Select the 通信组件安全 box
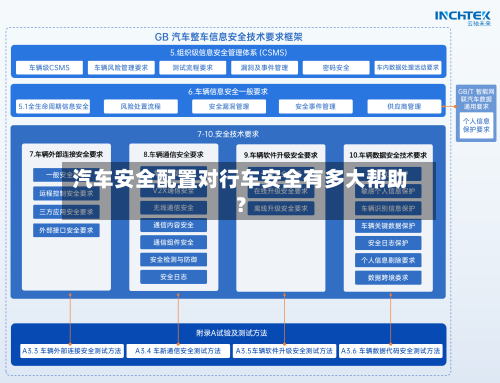 click(x=173, y=242)
